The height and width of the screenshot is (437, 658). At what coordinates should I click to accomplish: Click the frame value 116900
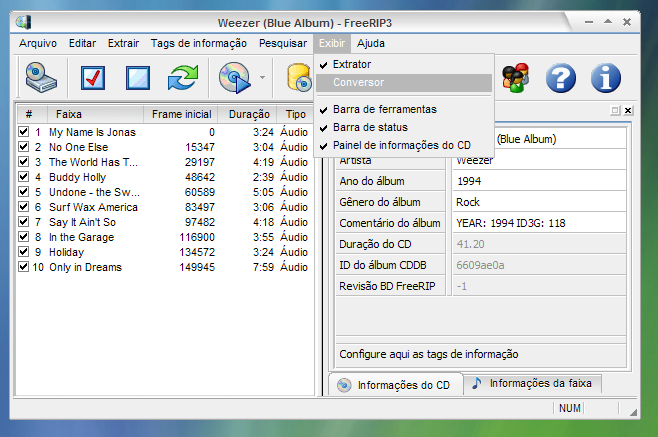197,237
